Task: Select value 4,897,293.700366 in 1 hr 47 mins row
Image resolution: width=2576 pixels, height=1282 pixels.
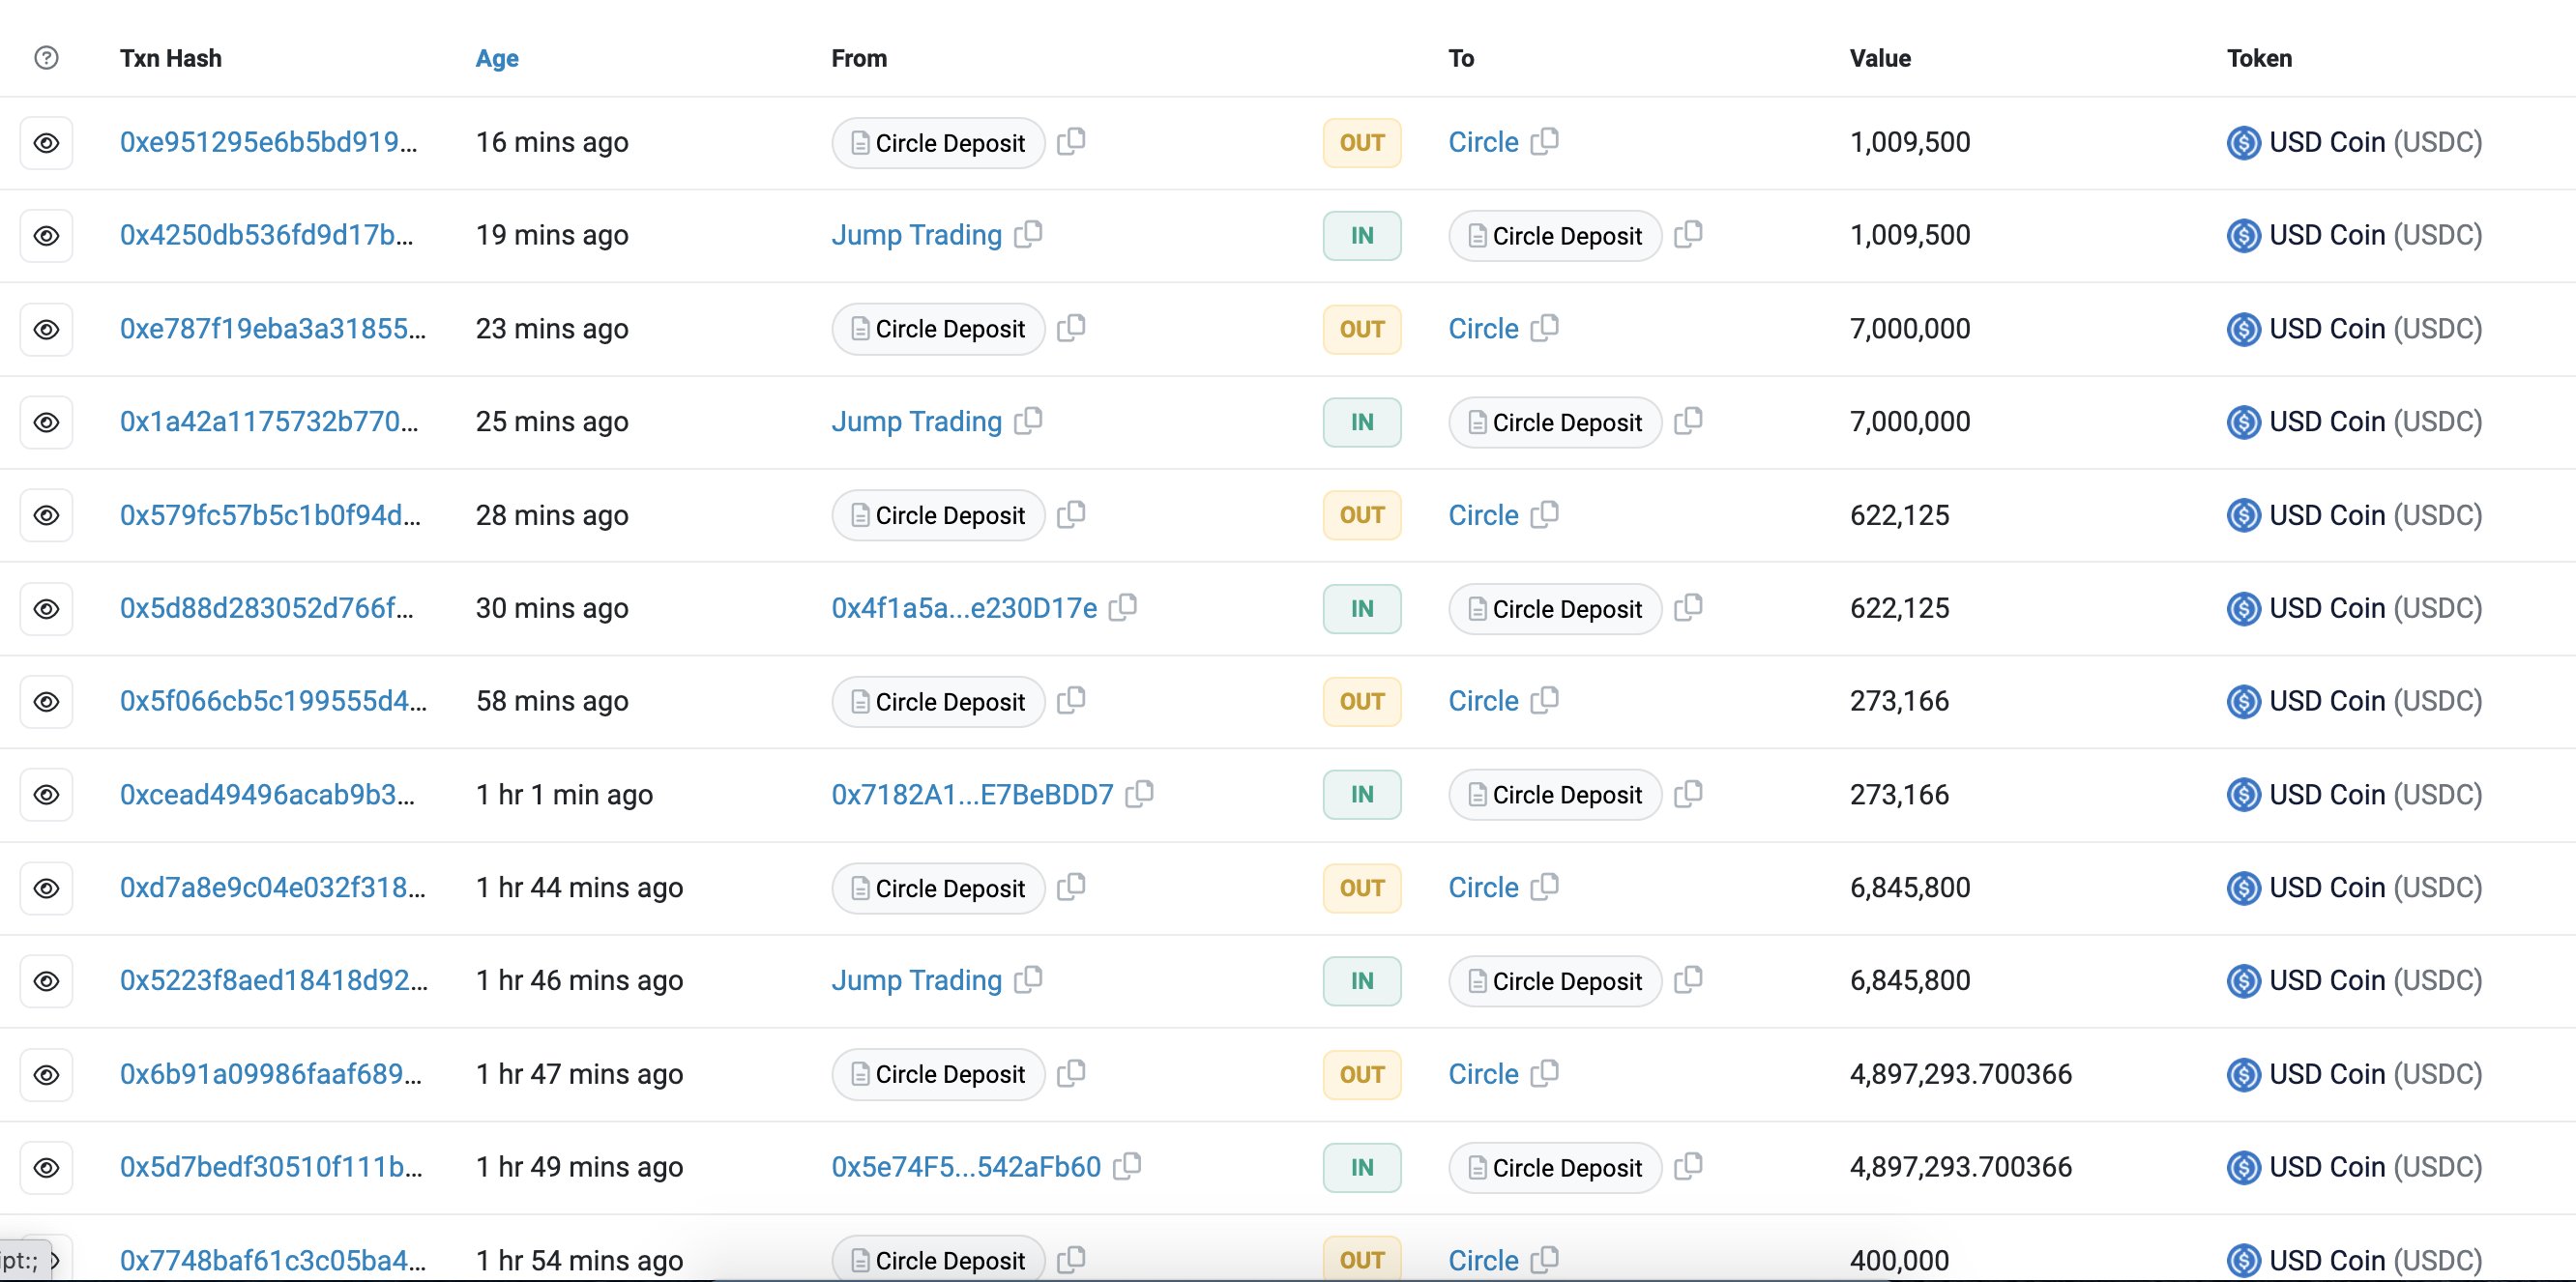Action: point(1960,1074)
